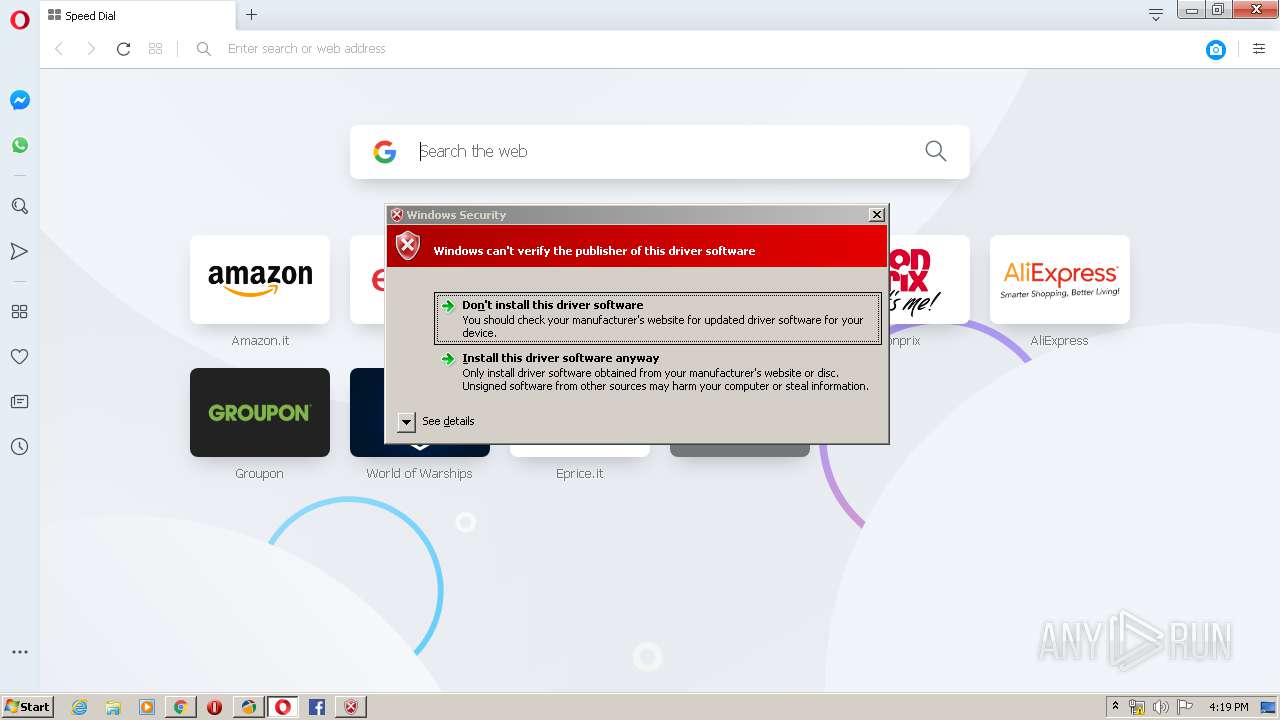Open the AliExpress speed dial tile

1060,280
